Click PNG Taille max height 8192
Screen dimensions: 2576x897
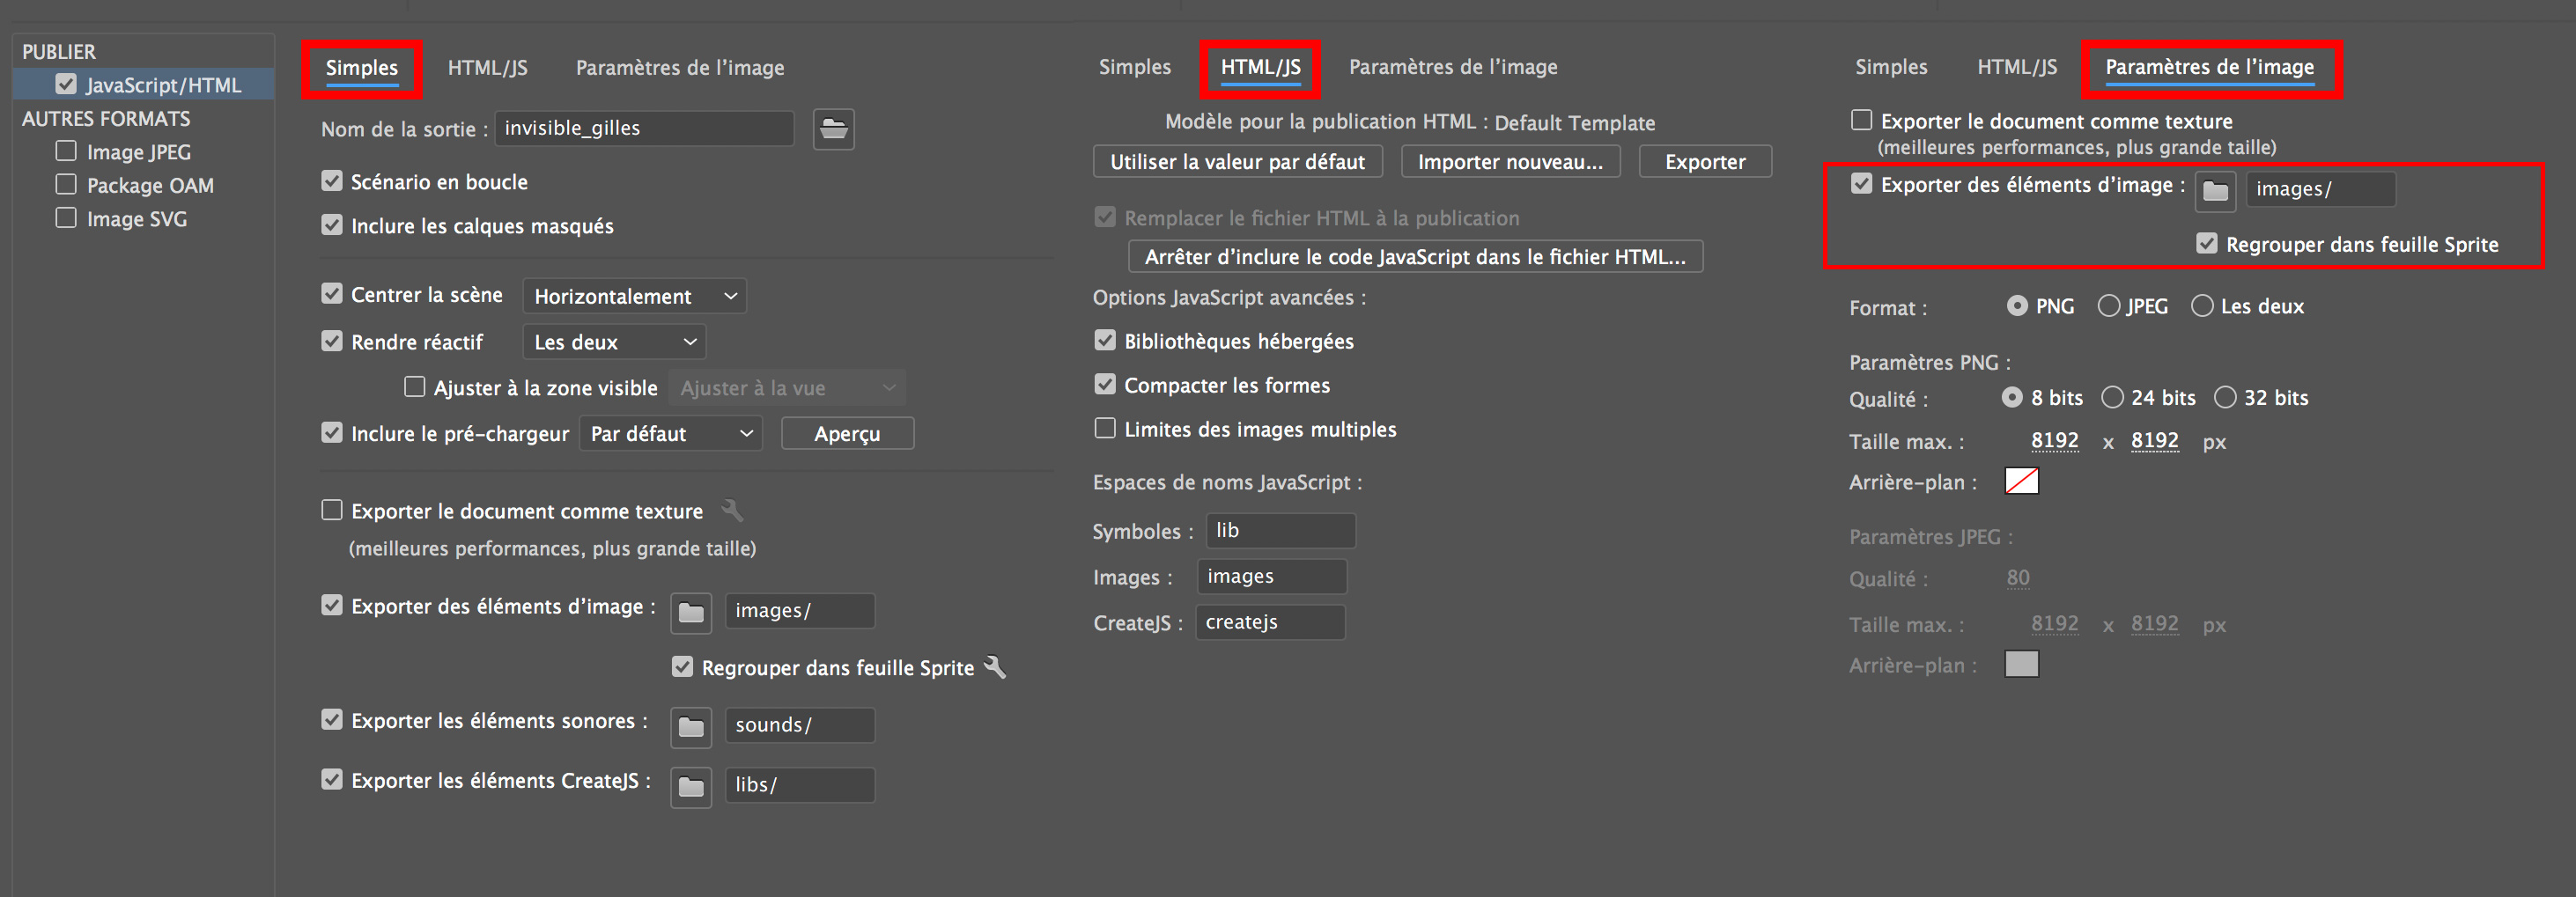(x=2154, y=441)
